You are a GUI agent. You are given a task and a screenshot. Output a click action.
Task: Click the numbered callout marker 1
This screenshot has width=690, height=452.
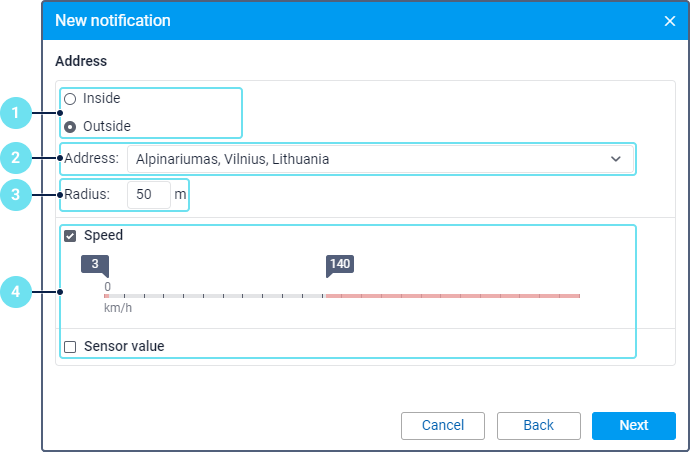point(17,113)
